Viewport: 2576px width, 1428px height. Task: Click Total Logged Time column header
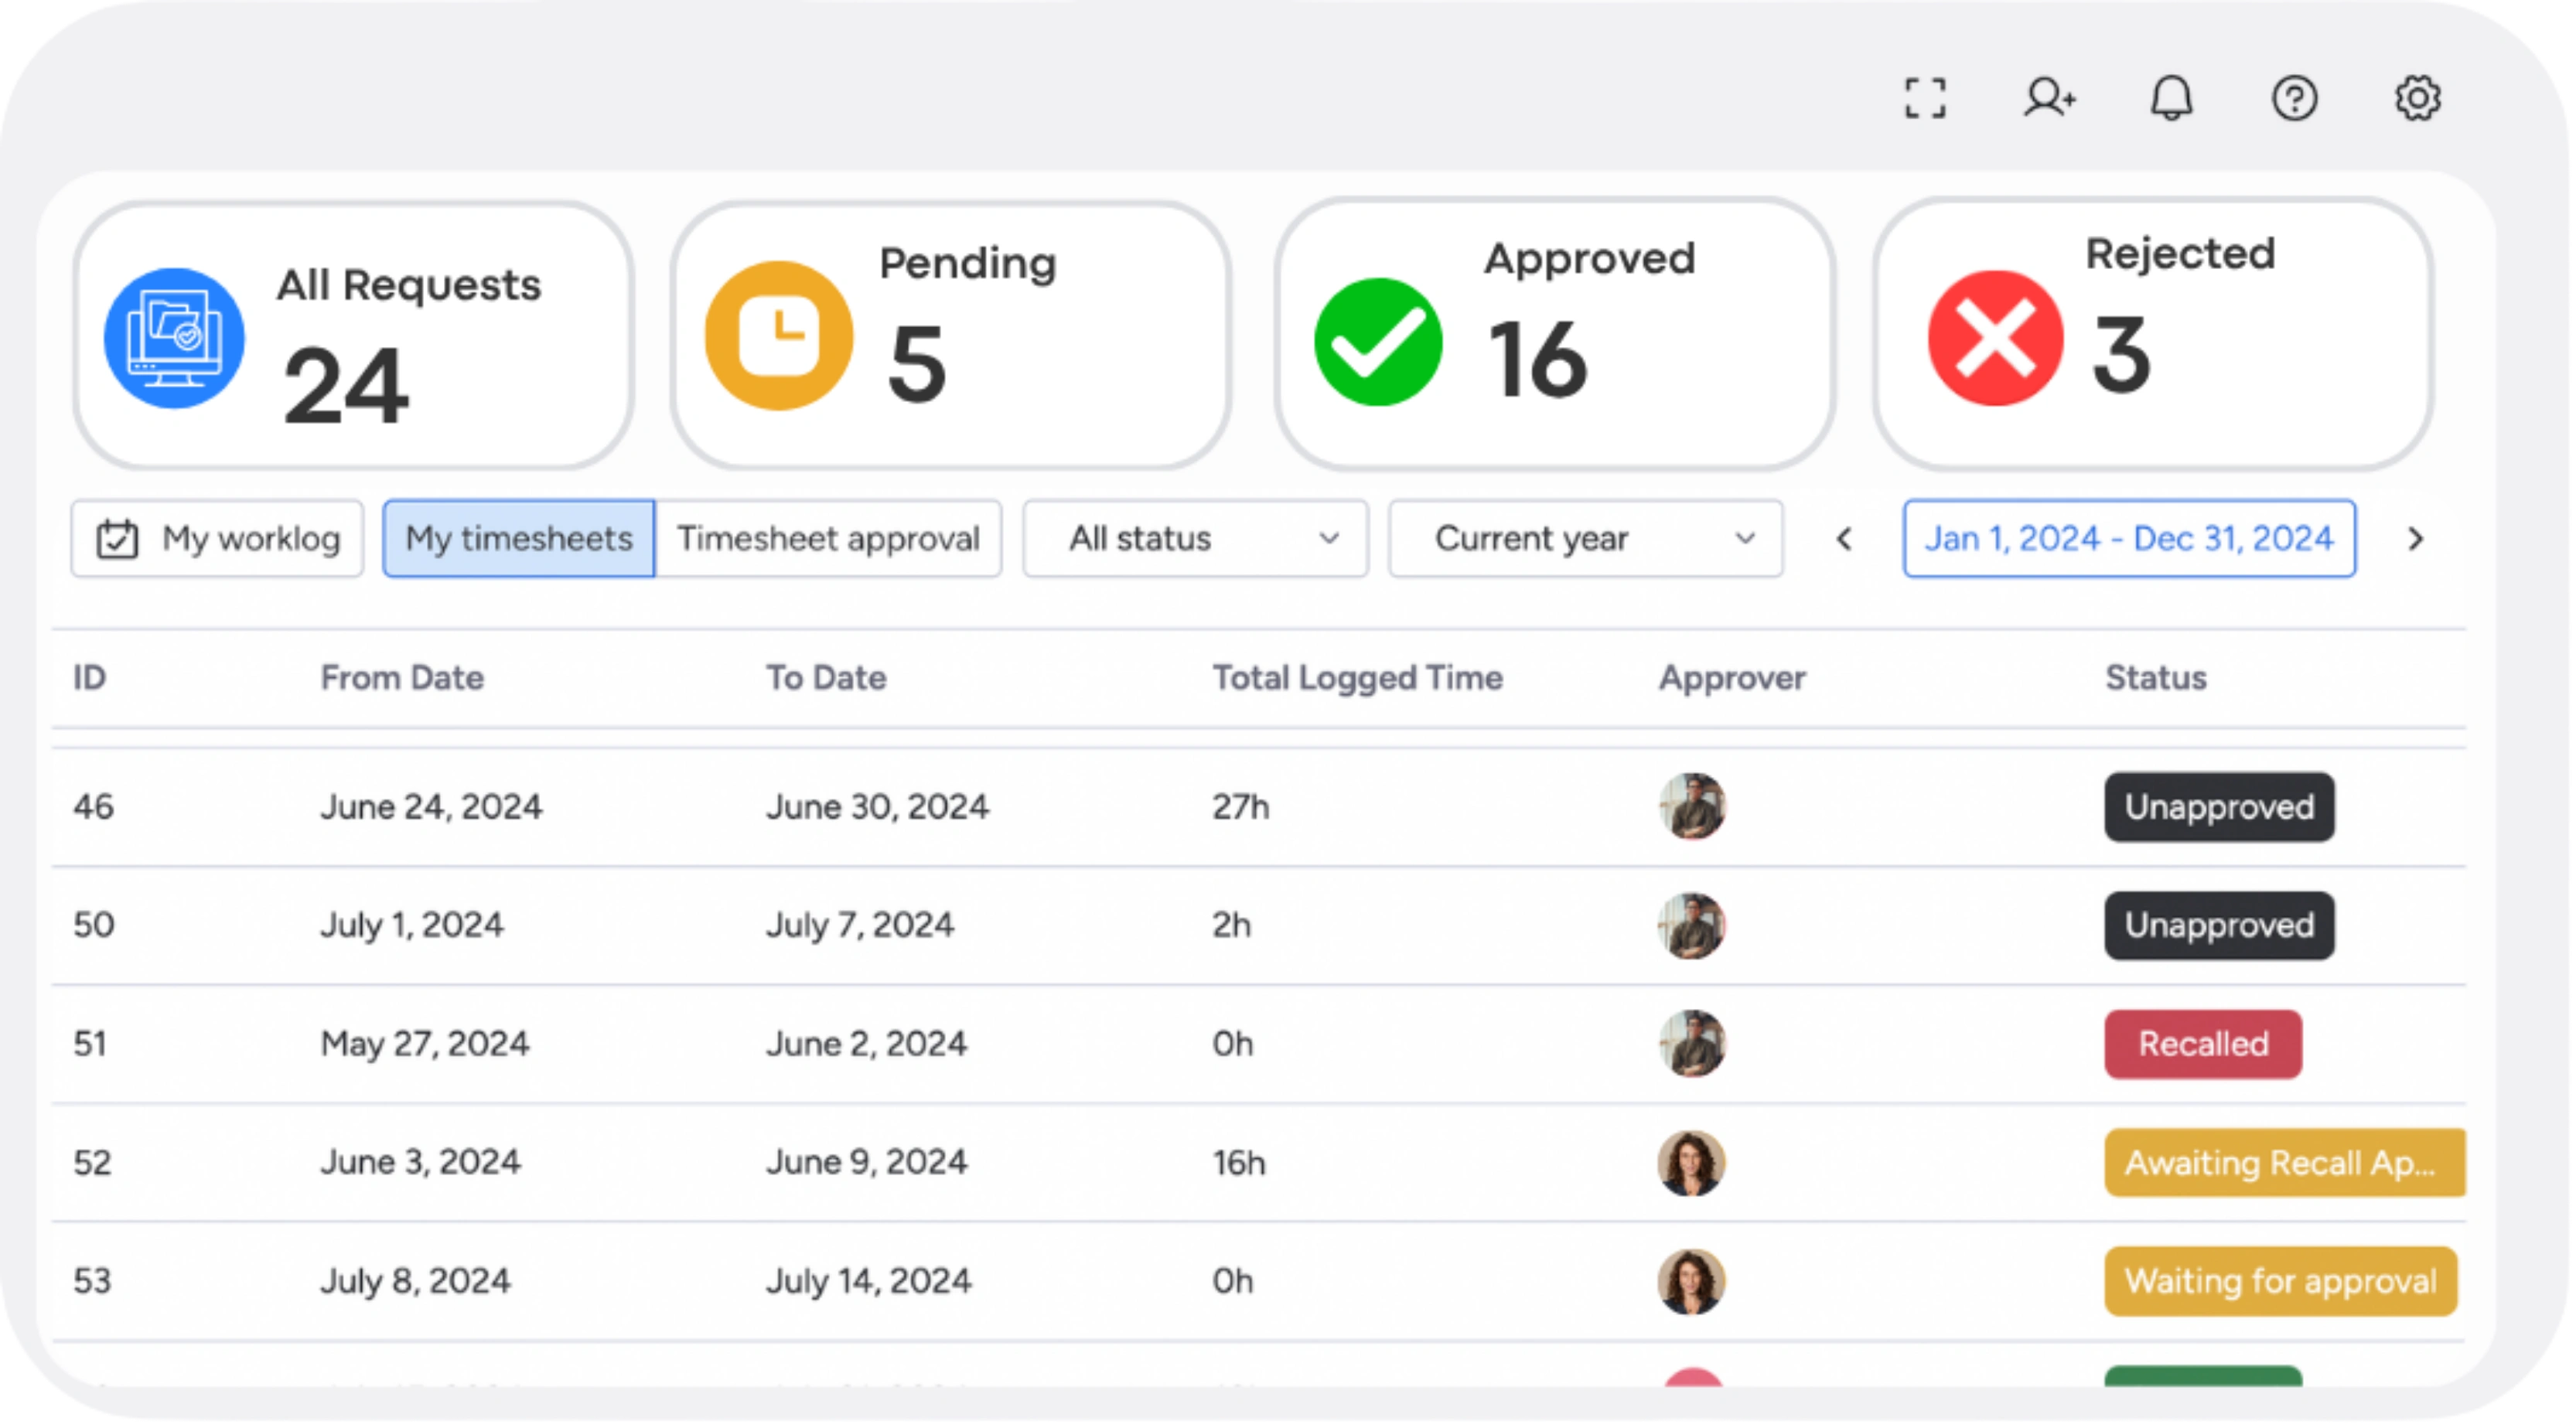coord(1357,678)
